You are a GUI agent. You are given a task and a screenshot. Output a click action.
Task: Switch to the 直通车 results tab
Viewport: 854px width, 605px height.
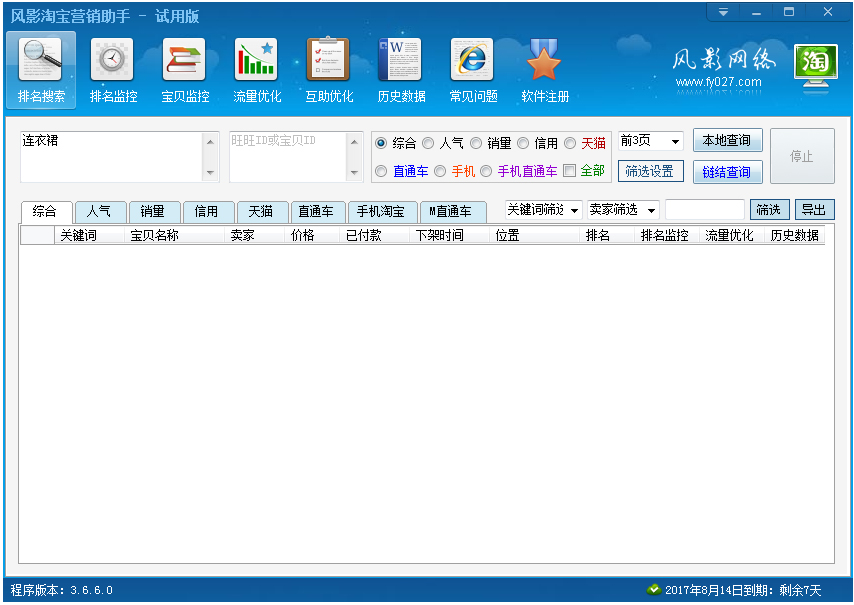click(x=318, y=212)
